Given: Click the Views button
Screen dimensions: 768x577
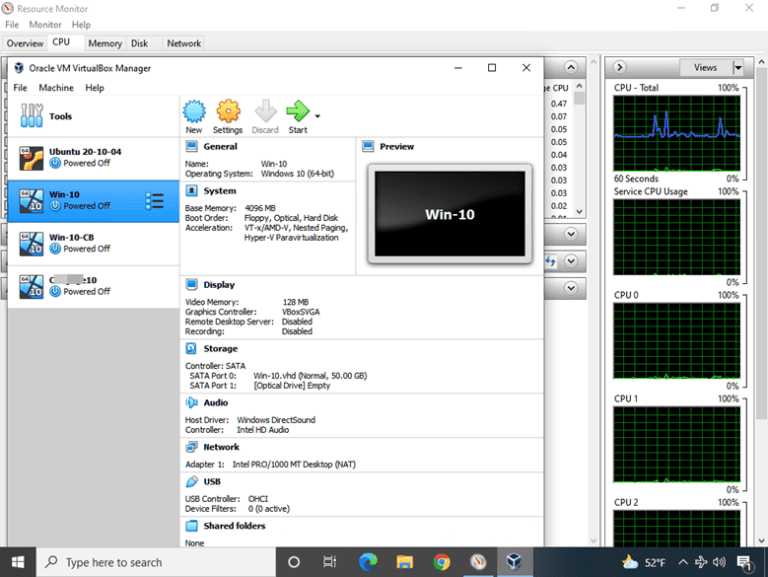Looking at the screenshot, I should point(705,67).
